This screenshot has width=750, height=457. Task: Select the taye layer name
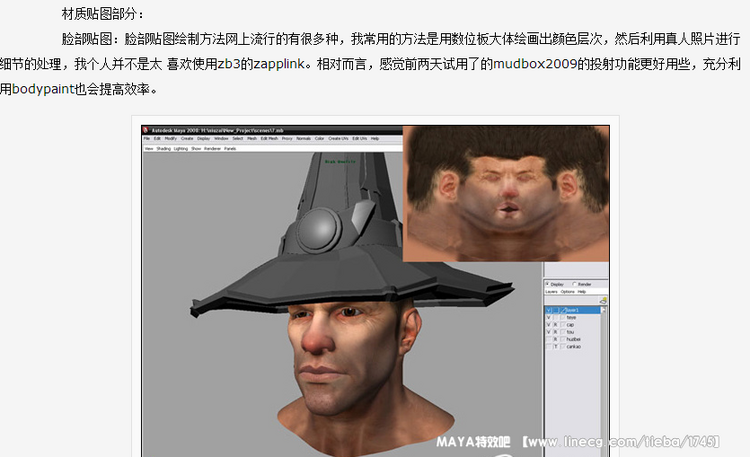tap(572, 317)
